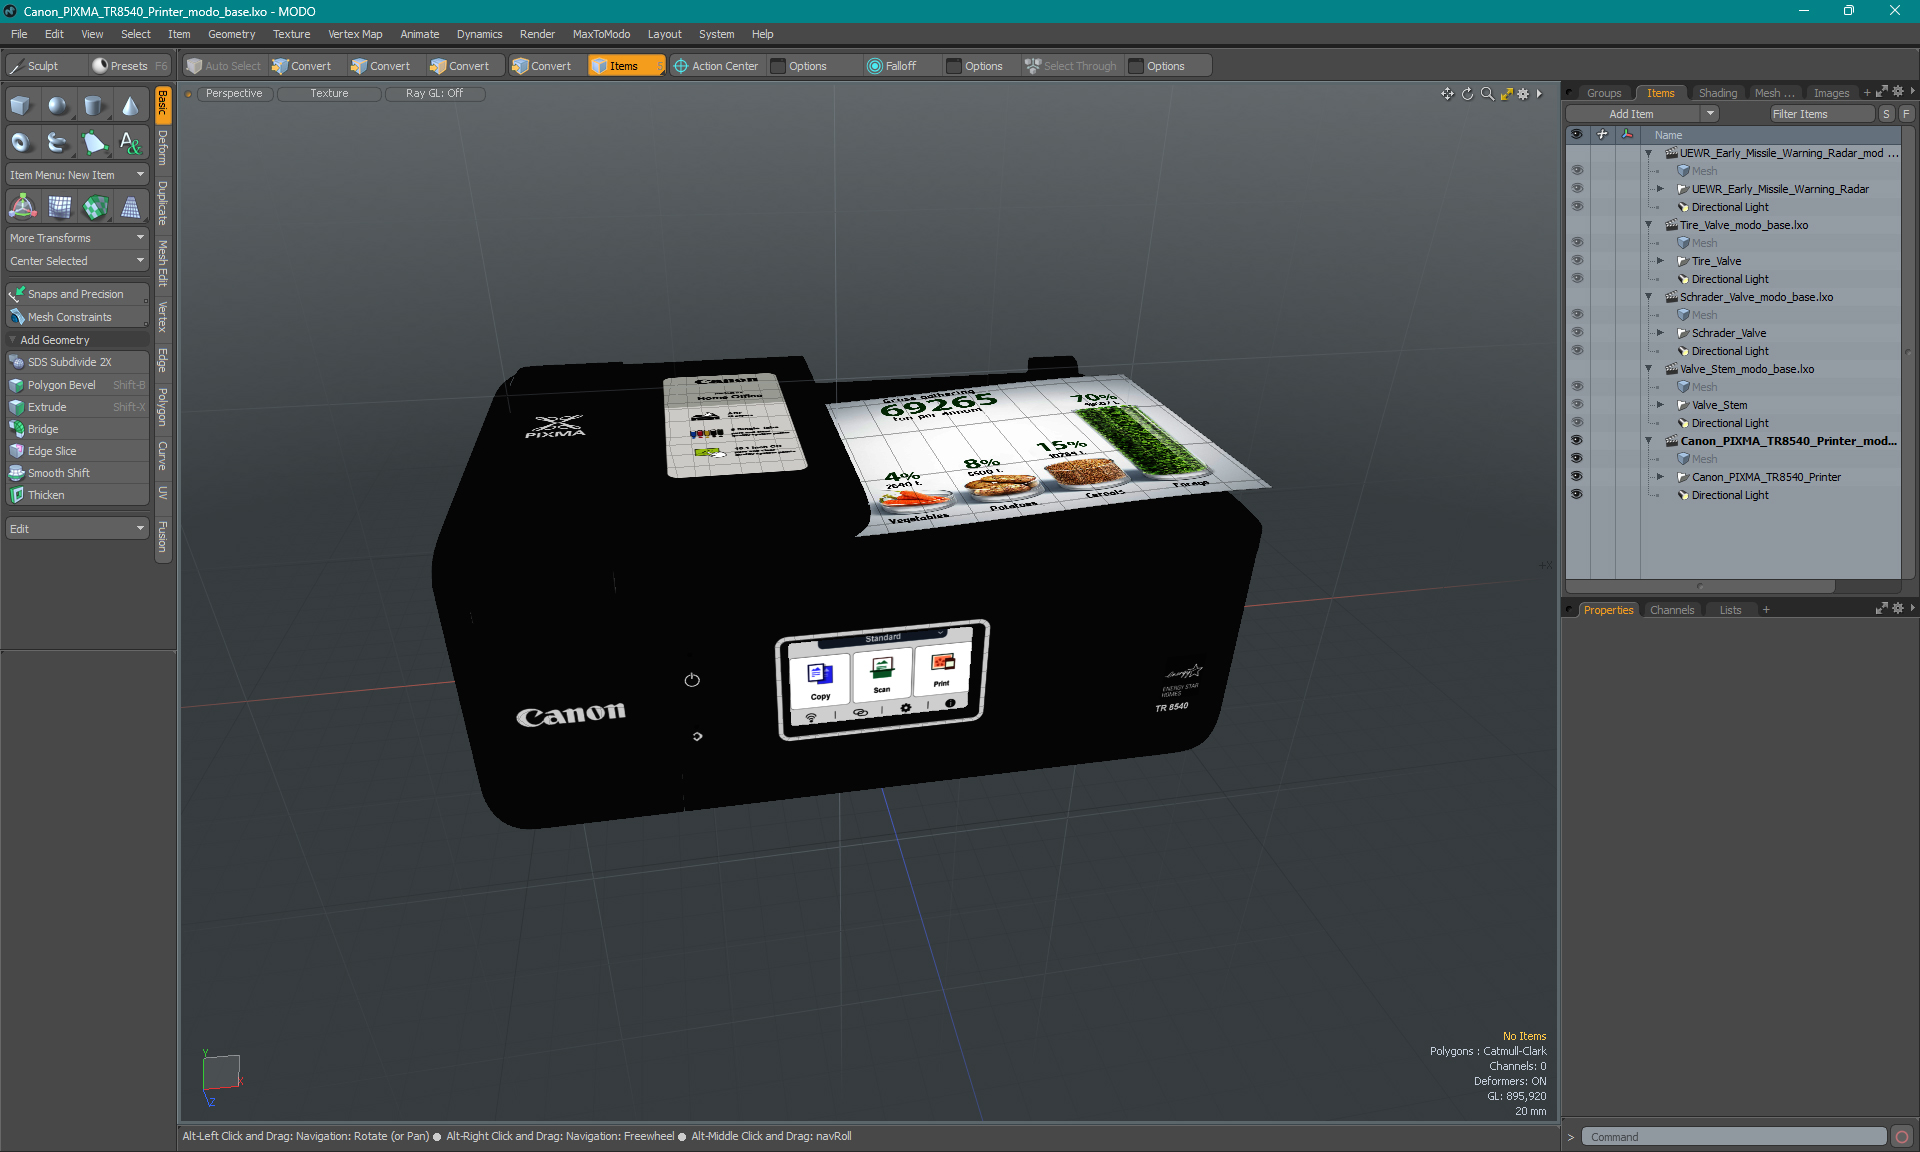Click the Snaps and Precision button
Image resolution: width=1920 pixels, height=1152 pixels.
pyautogui.click(x=77, y=294)
